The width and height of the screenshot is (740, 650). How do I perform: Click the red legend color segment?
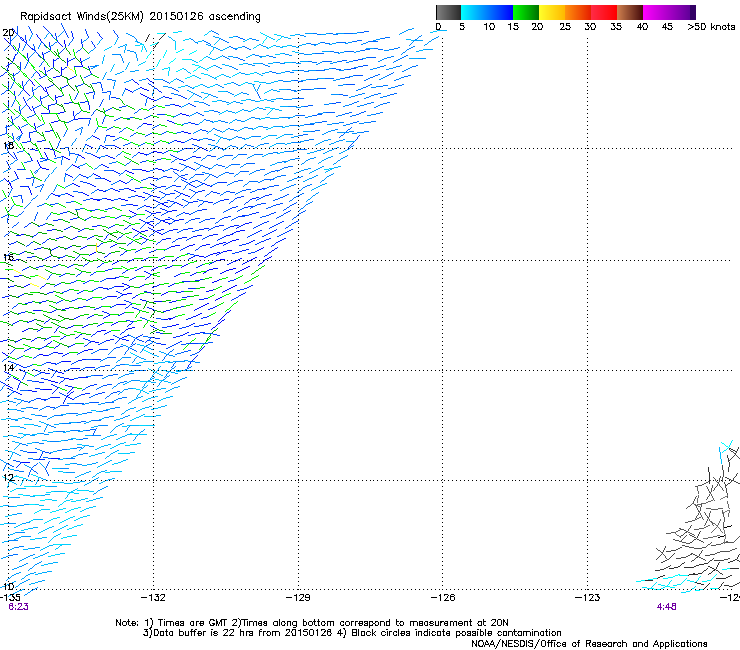pyautogui.click(x=604, y=12)
